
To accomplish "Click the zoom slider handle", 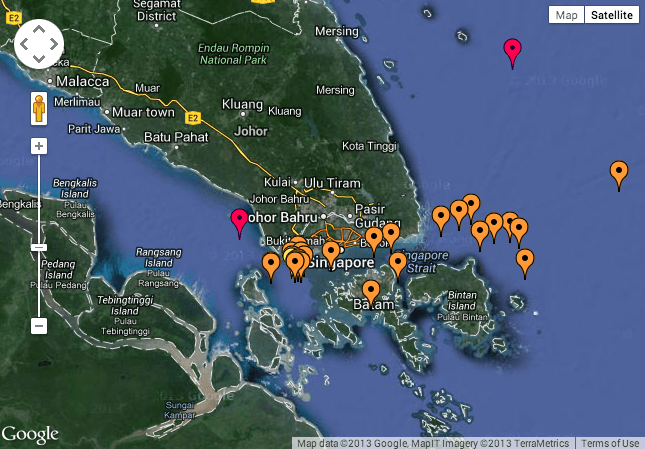I will [x=39, y=247].
